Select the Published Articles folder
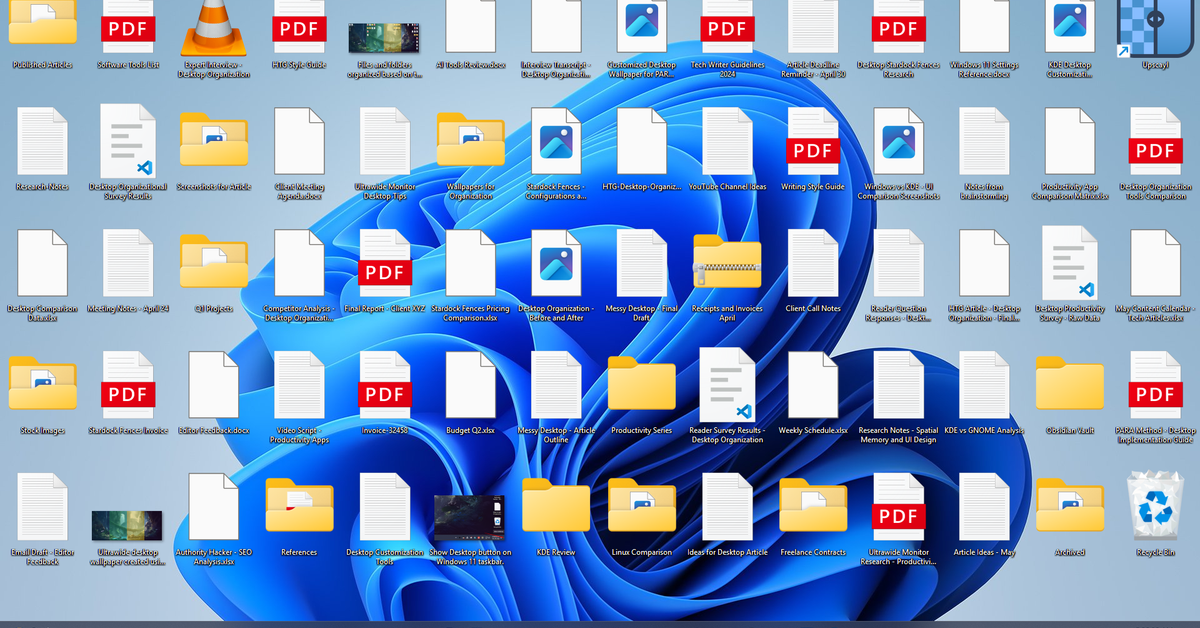Image resolution: width=1200 pixels, height=628 pixels. pos(43,24)
